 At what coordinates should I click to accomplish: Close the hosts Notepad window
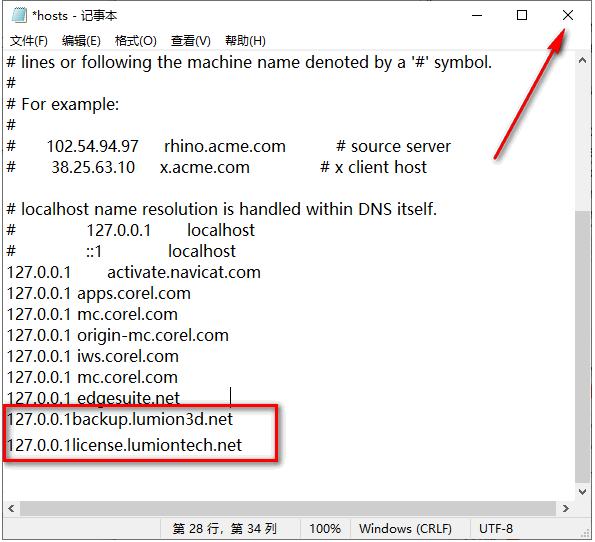pos(568,16)
